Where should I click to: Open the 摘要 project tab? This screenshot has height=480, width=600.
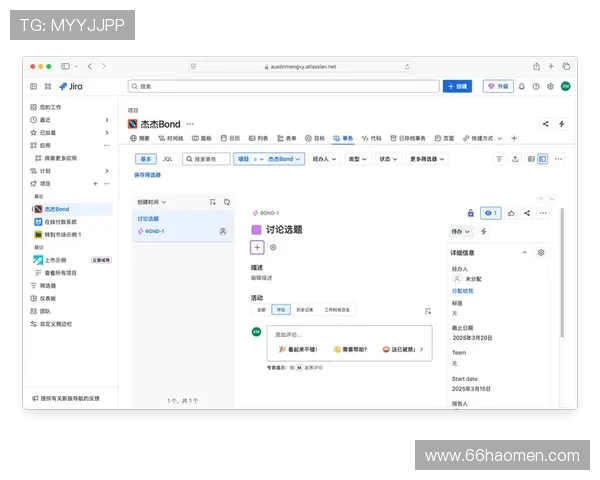(x=140, y=138)
